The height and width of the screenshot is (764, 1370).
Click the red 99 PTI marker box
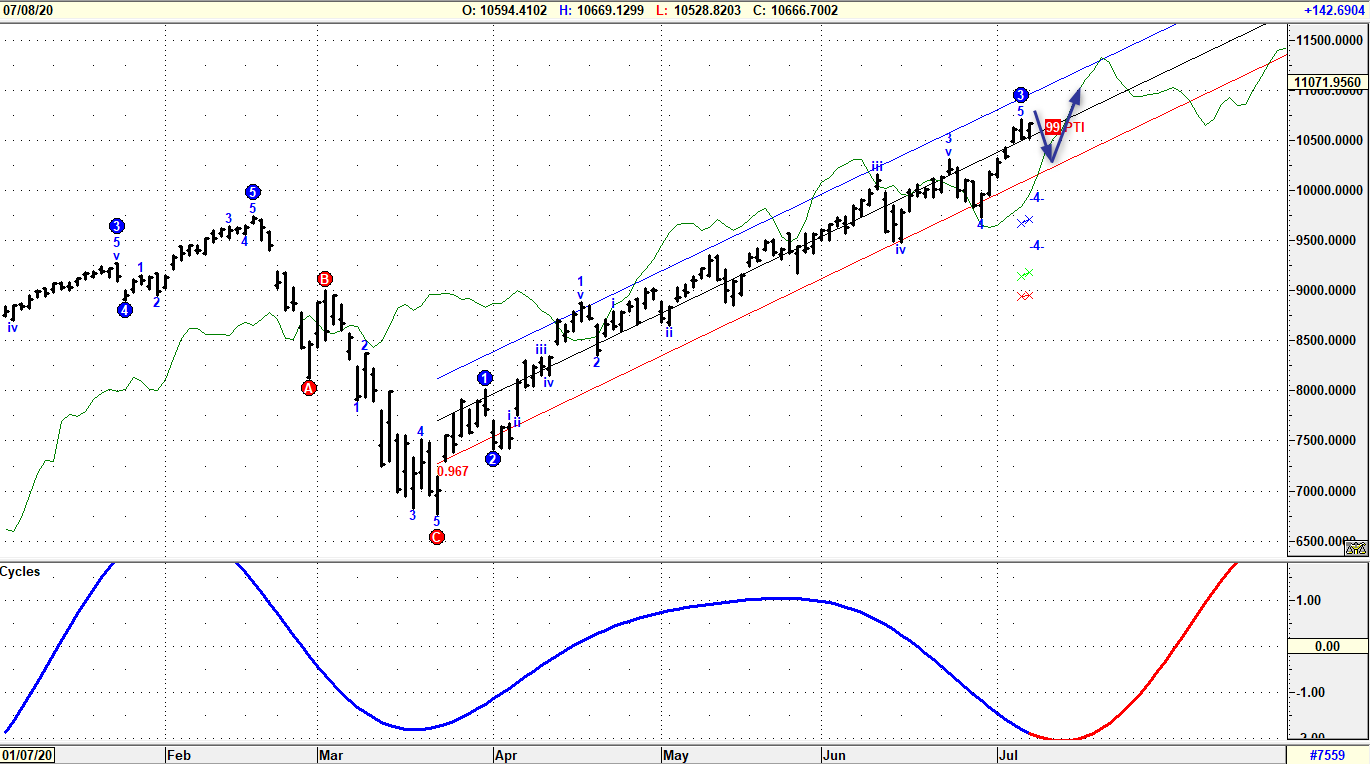(x=1053, y=127)
